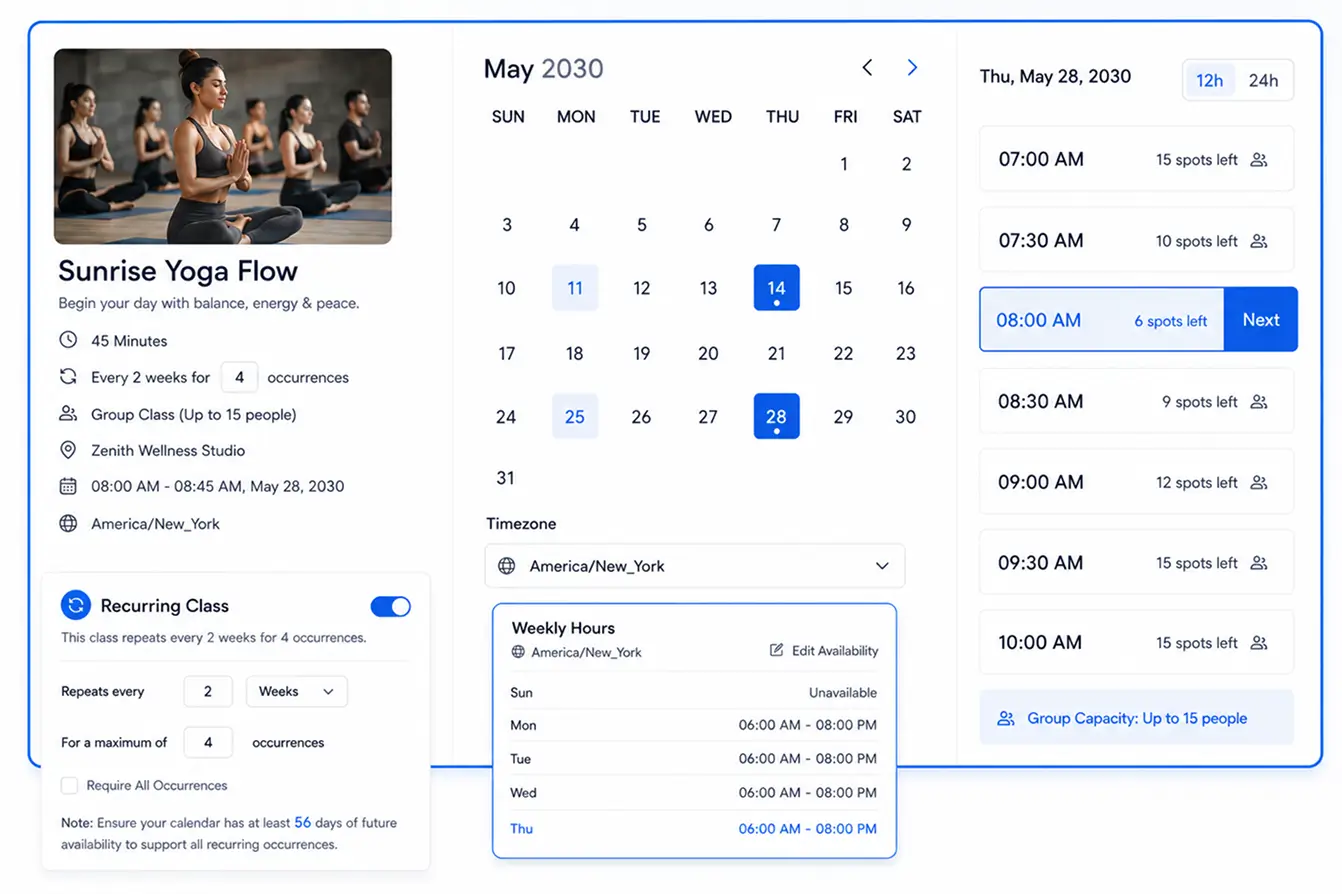
Task: Select May 11 on calendar
Action: click(575, 288)
